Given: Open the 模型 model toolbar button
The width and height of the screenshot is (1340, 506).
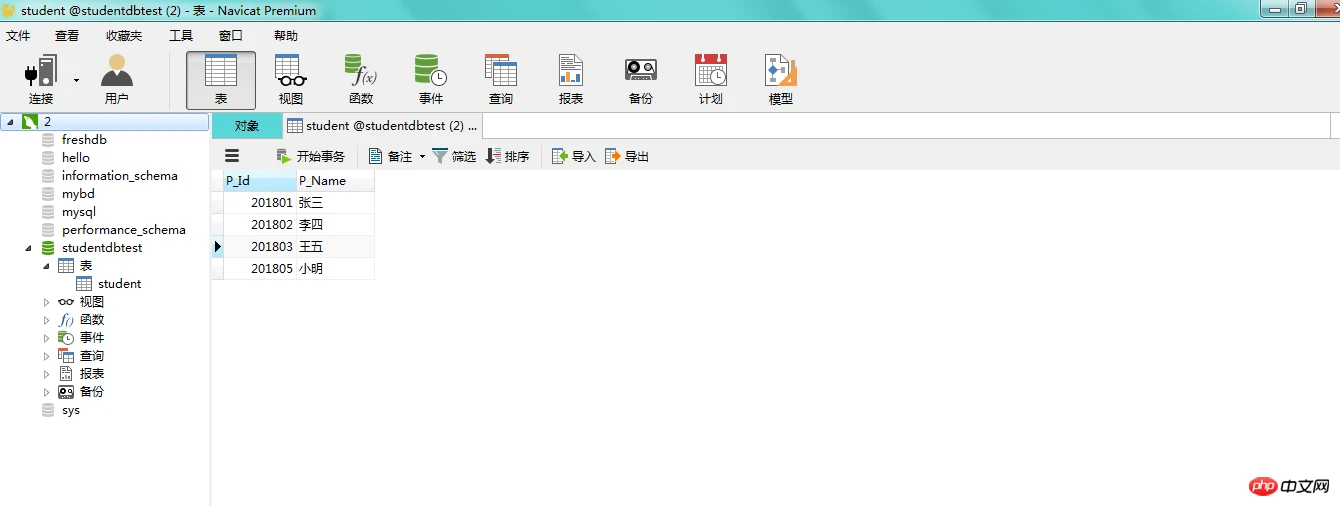Looking at the screenshot, I should pos(781,80).
